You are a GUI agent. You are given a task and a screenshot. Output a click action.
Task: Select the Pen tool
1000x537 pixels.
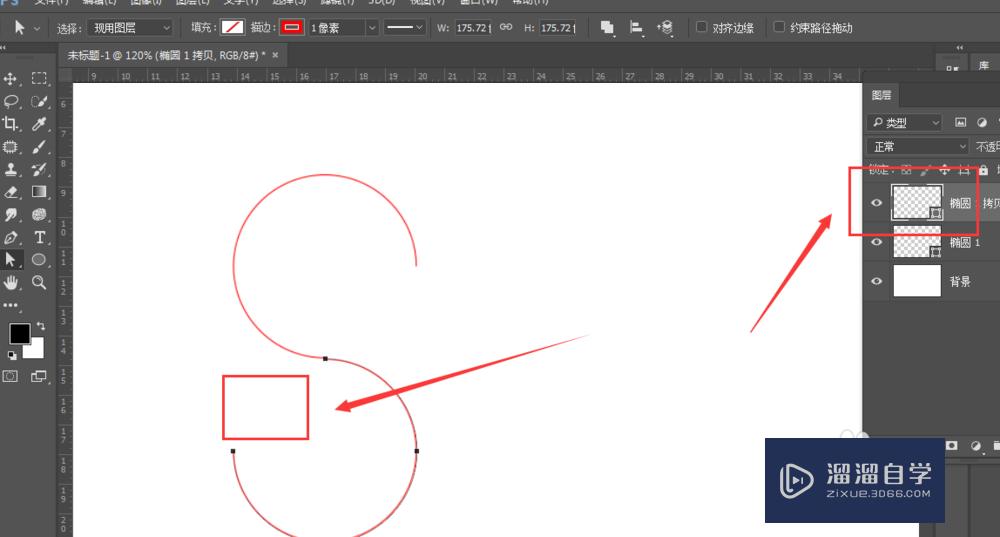tap(10, 237)
